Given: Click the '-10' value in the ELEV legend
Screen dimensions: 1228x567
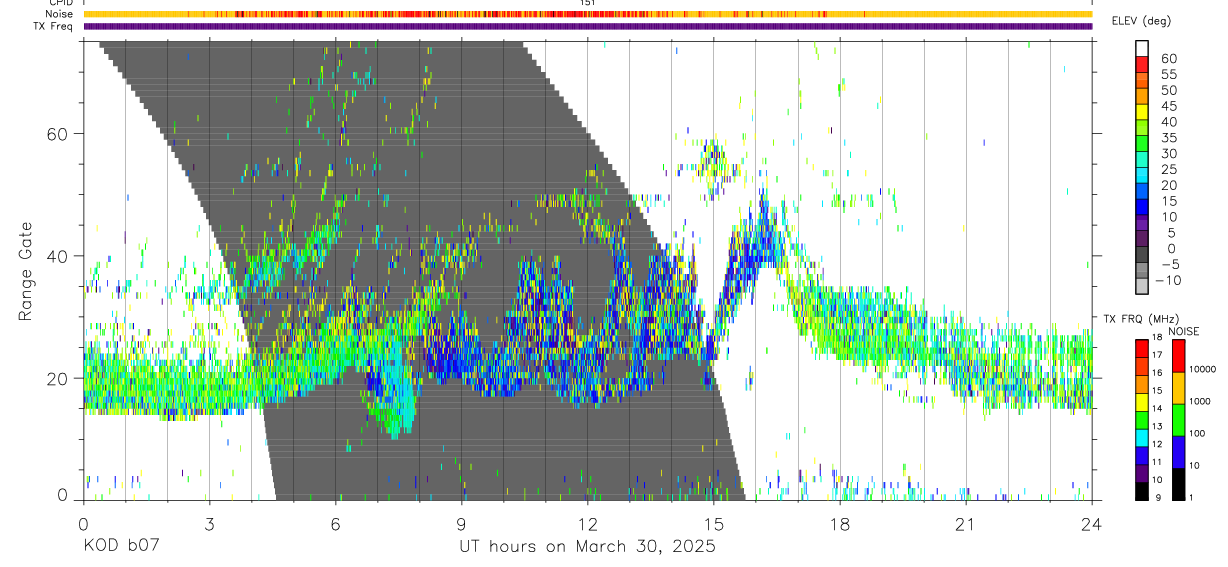Looking at the screenshot, I should tap(1167, 281).
